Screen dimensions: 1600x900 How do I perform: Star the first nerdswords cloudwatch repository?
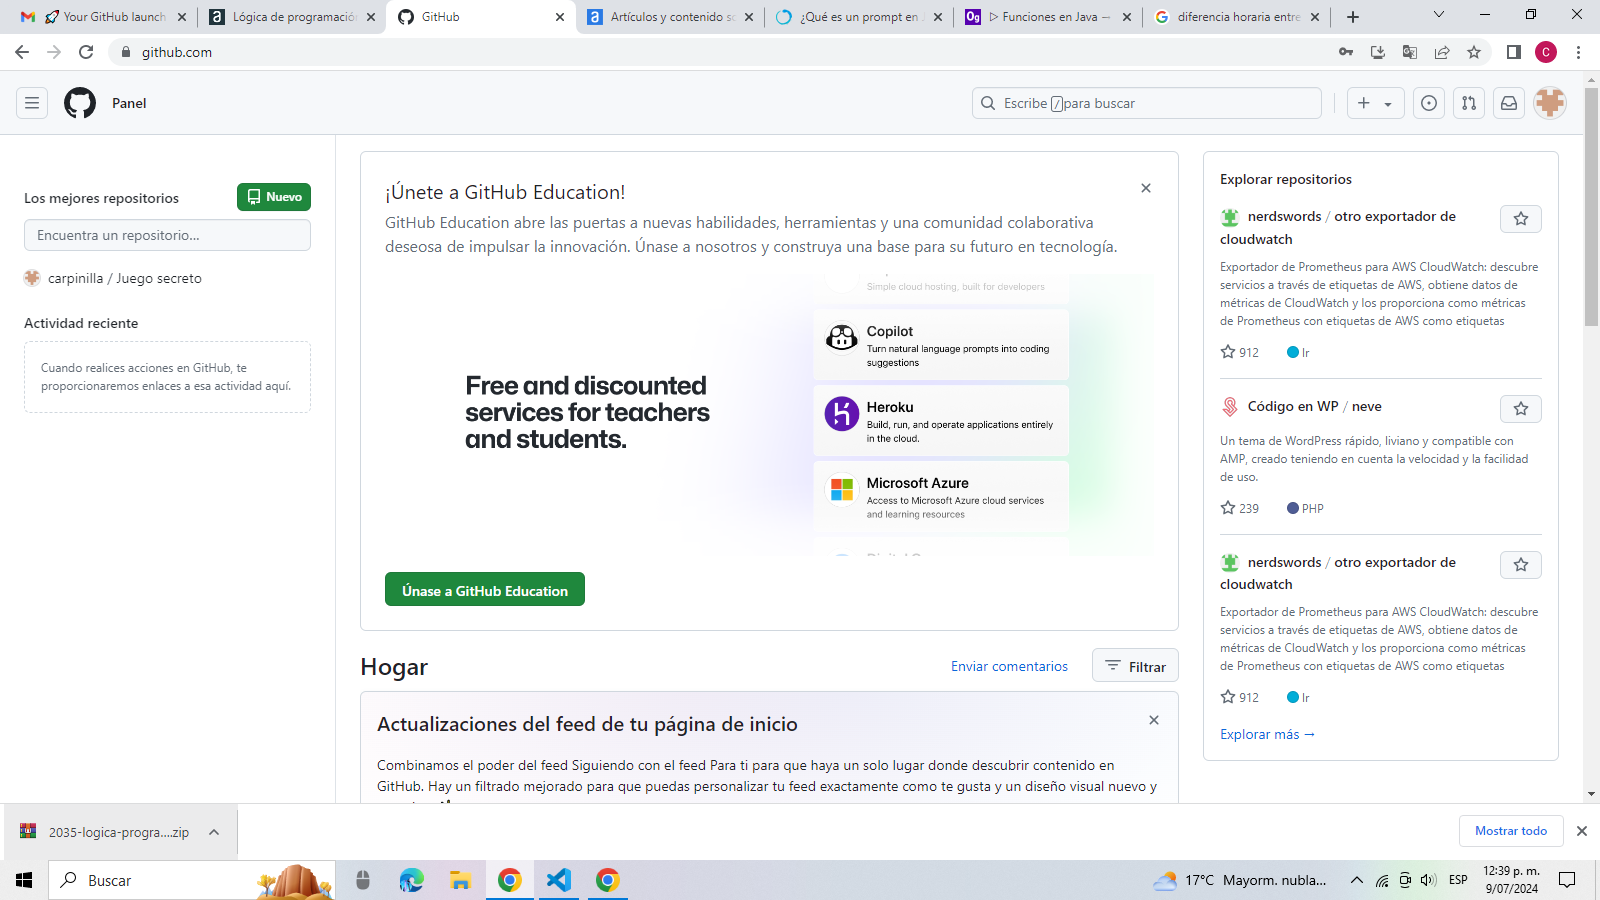[x=1521, y=219]
